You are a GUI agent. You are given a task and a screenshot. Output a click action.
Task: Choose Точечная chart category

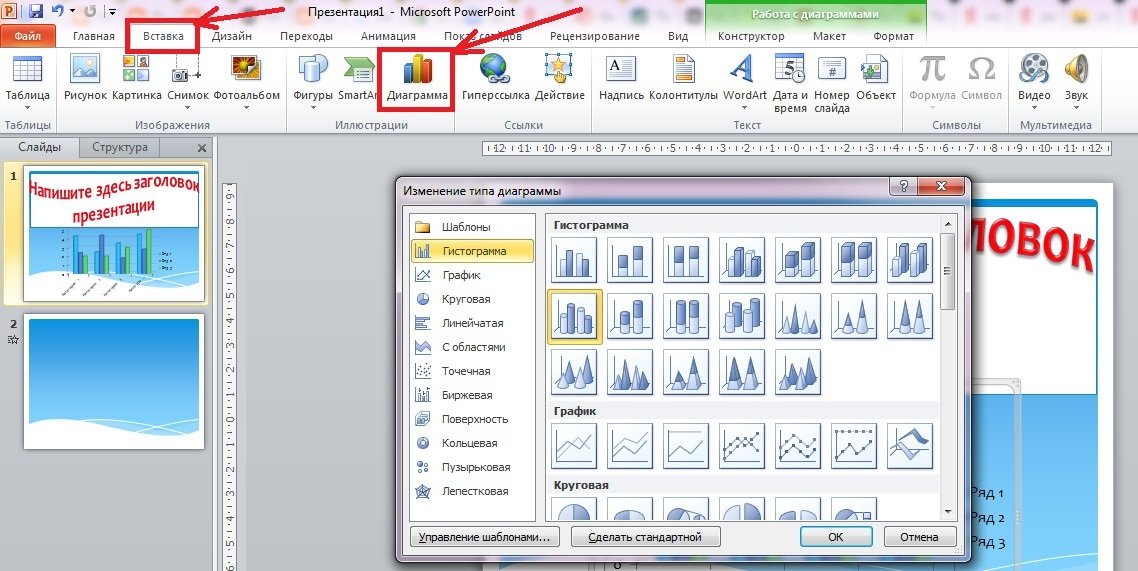point(472,371)
